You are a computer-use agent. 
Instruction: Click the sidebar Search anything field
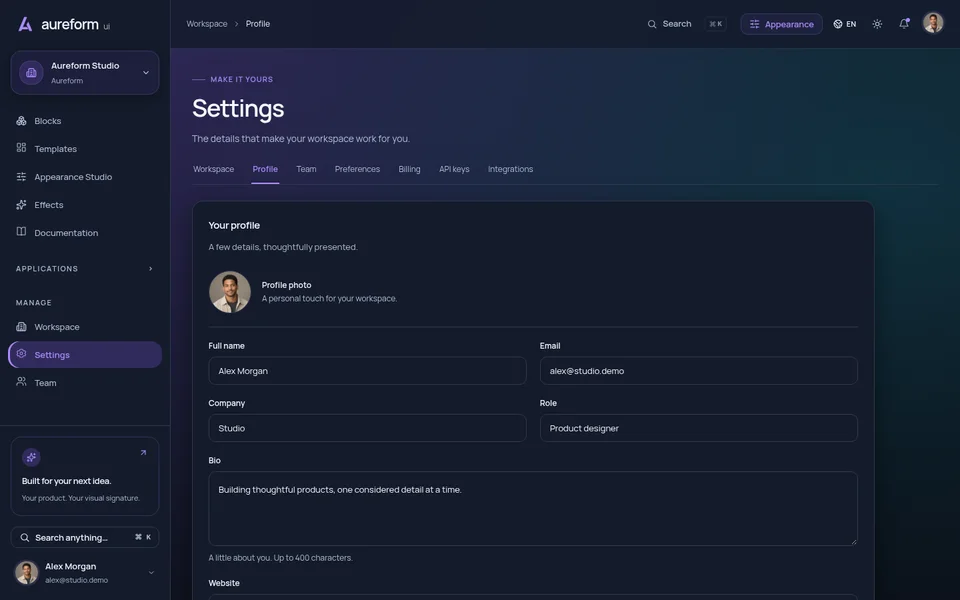tap(85, 538)
